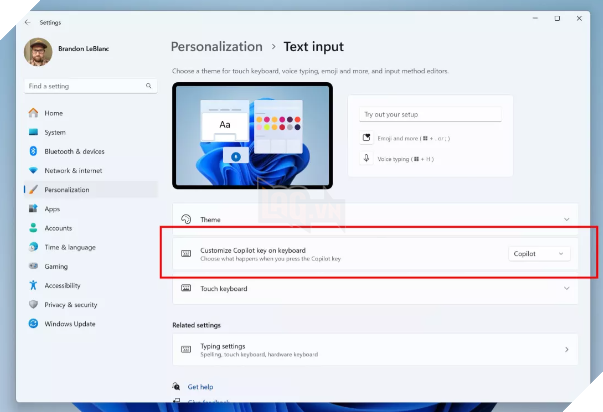Click the Personalization paintbrush icon
603x412 pixels.
click(x=33, y=189)
